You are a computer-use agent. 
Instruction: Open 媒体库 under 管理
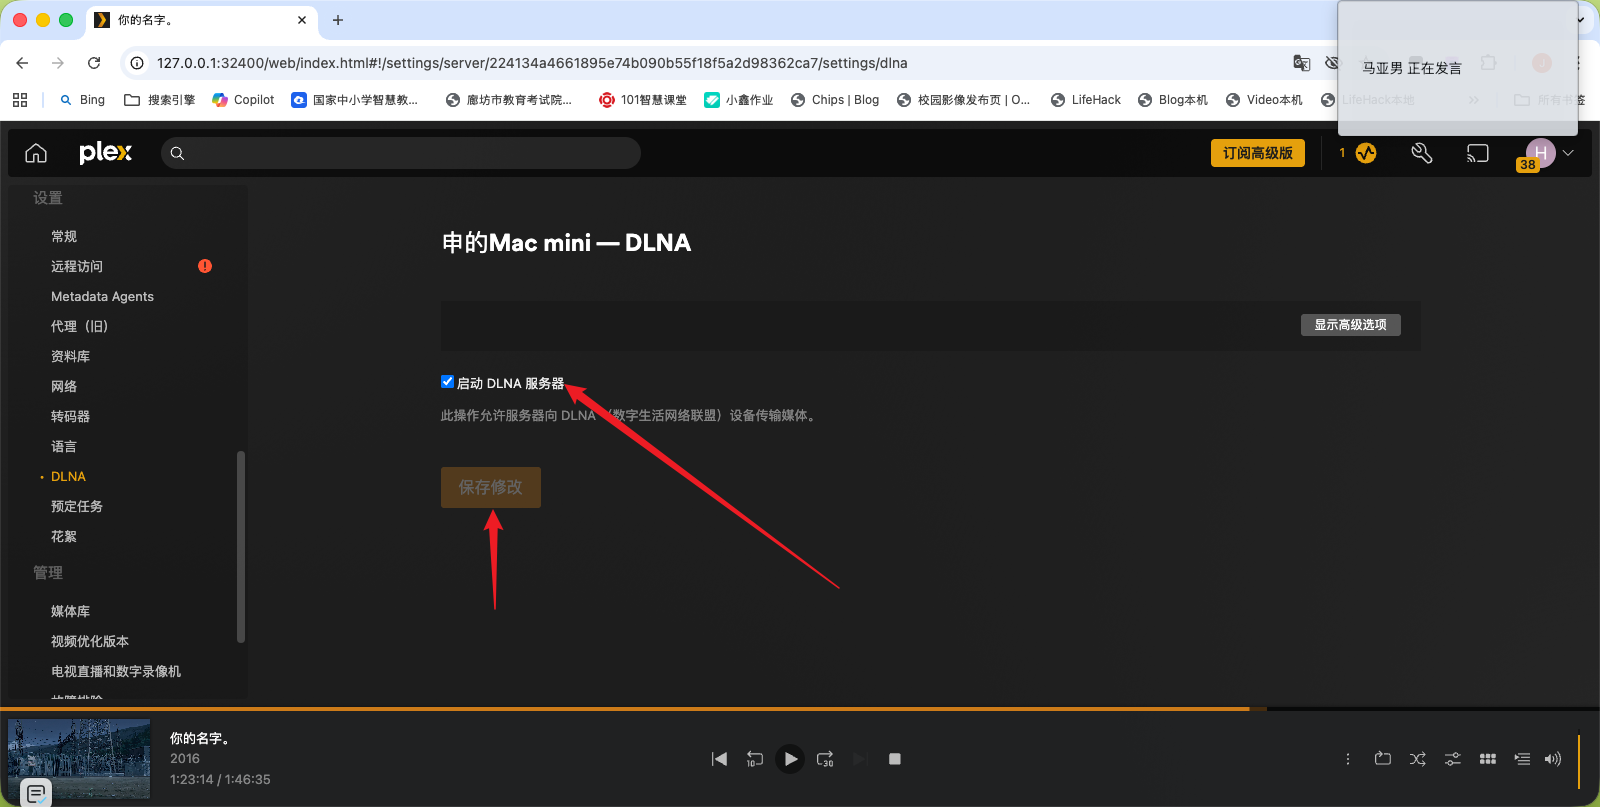(x=70, y=611)
